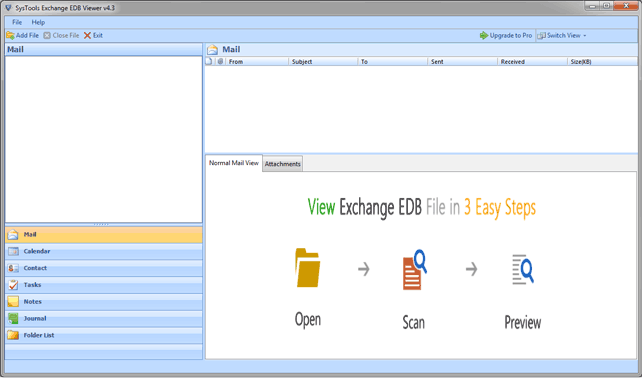Select the Journal navigation label
This screenshot has height=378, width=642.
pos(35,319)
